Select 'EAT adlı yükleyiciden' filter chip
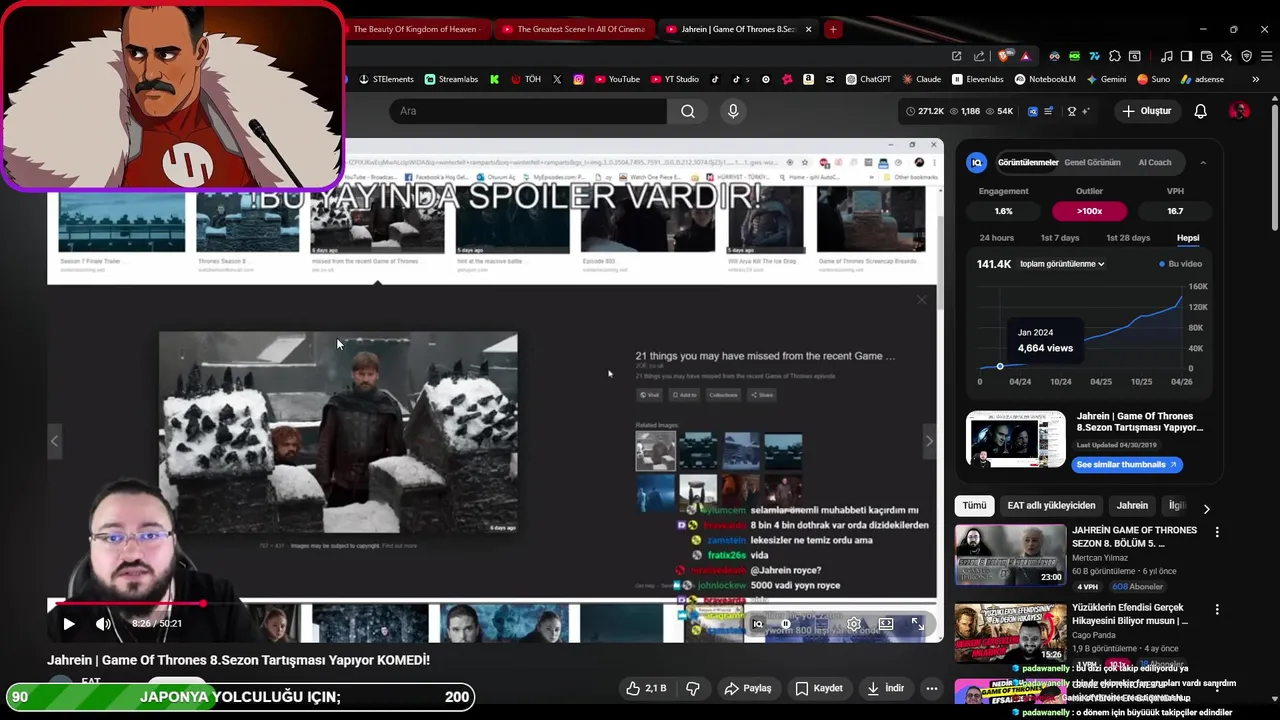This screenshot has height=720, width=1280. [x=1051, y=506]
